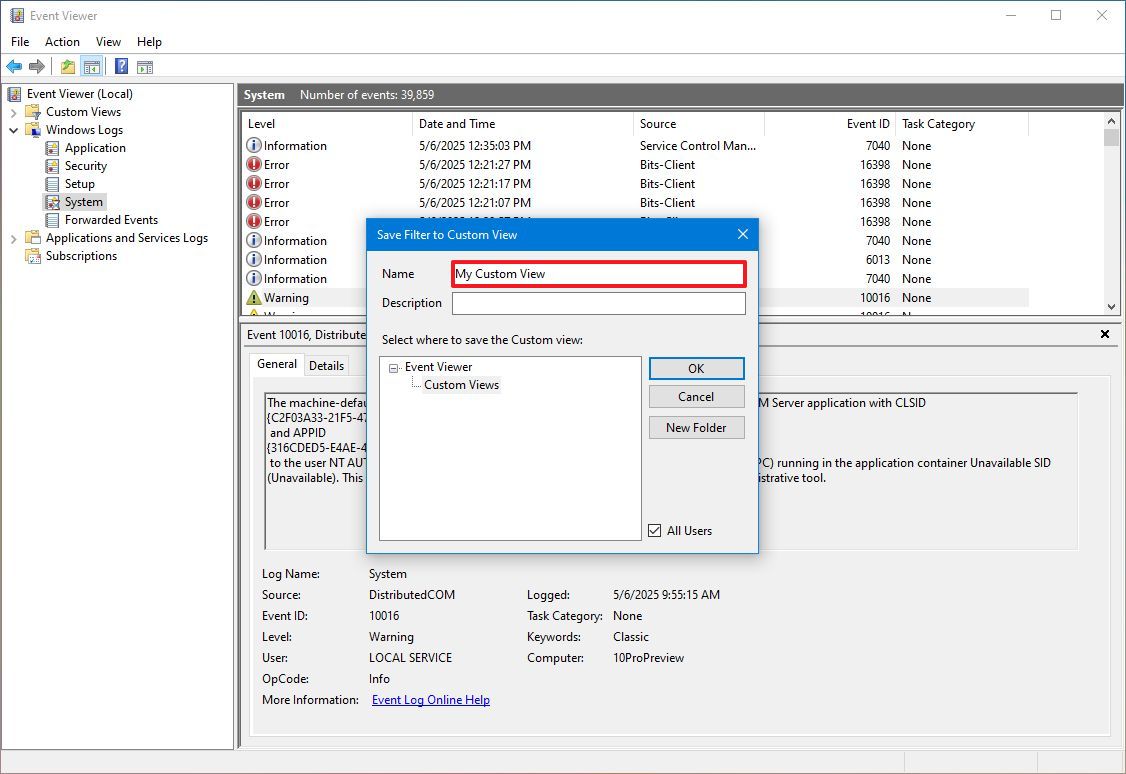
Task: Open the Action menu
Action: 62,42
